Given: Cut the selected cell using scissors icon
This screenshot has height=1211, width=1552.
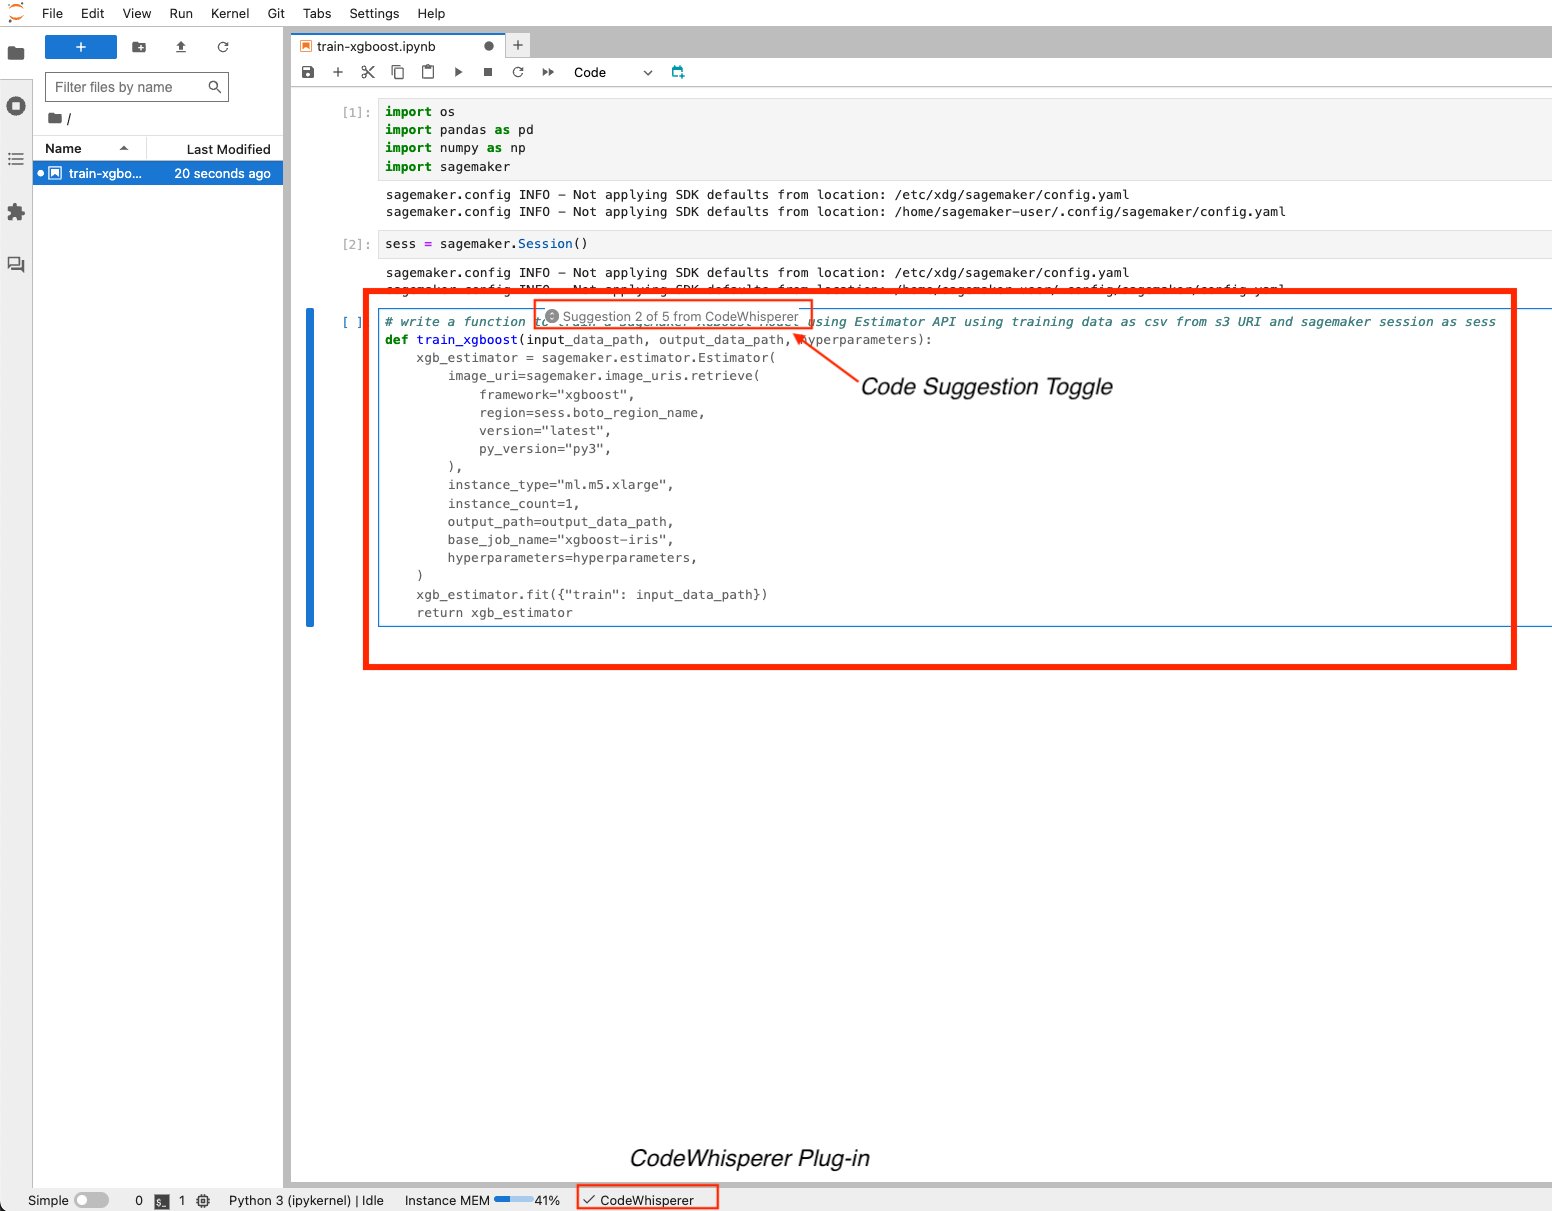Looking at the screenshot, I should click(368, 72).
